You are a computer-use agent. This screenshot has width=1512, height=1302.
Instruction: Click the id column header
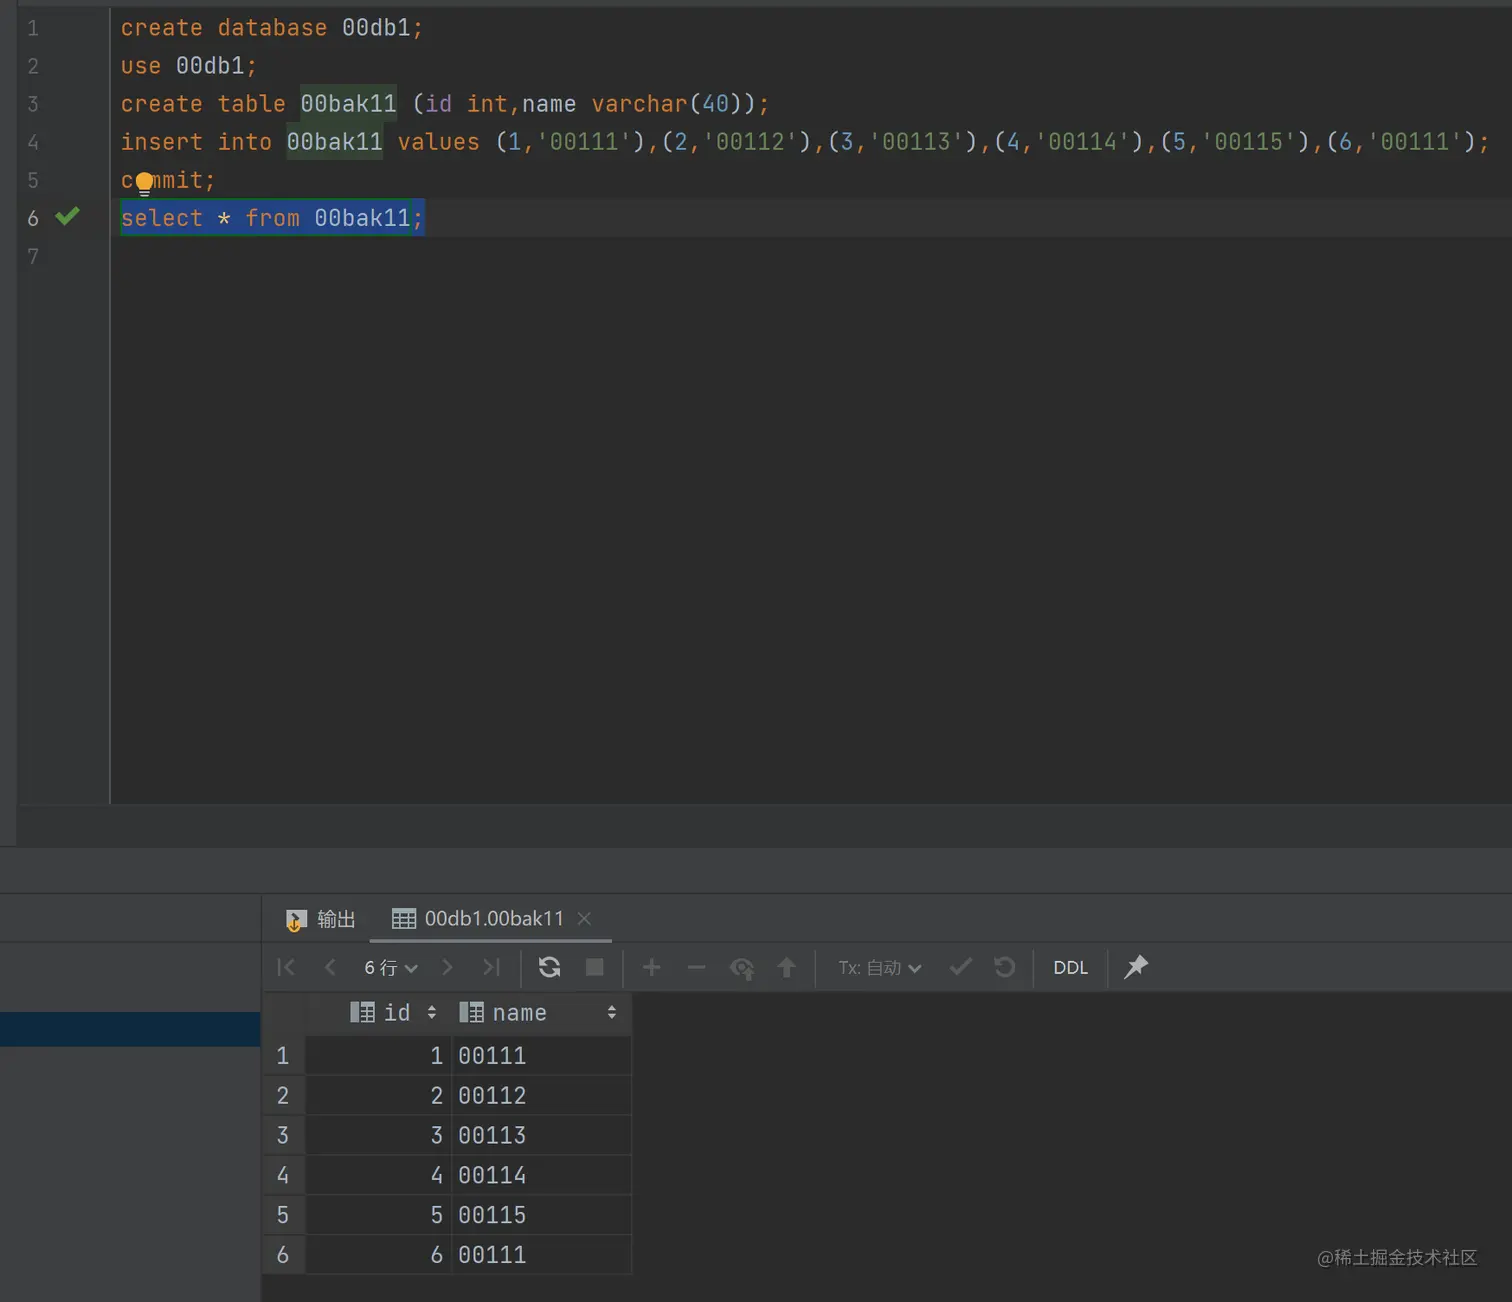[x=379, y=1013]
